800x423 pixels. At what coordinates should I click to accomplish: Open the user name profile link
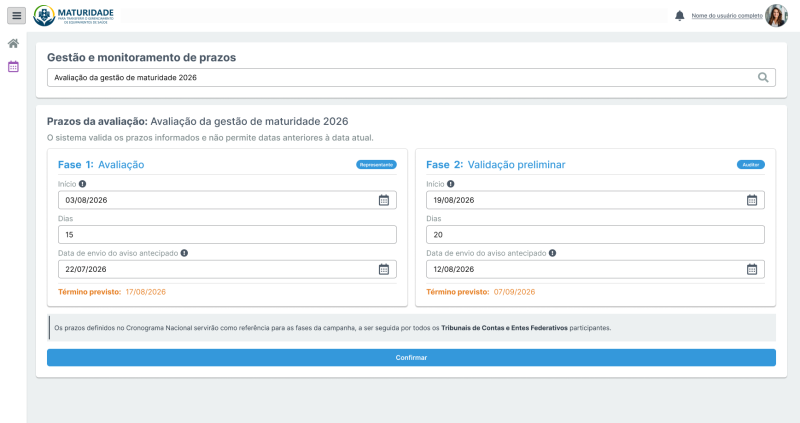727,16
